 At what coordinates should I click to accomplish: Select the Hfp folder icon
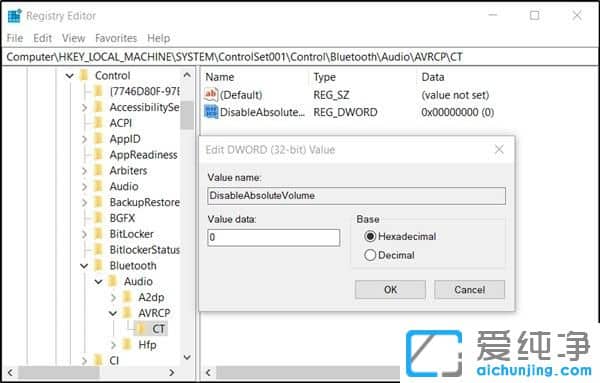click(127, 344)
